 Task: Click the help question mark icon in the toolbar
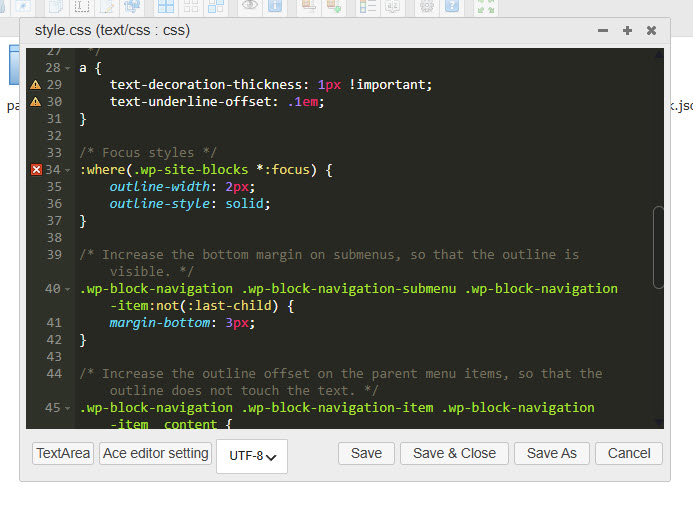coord(452,6)
